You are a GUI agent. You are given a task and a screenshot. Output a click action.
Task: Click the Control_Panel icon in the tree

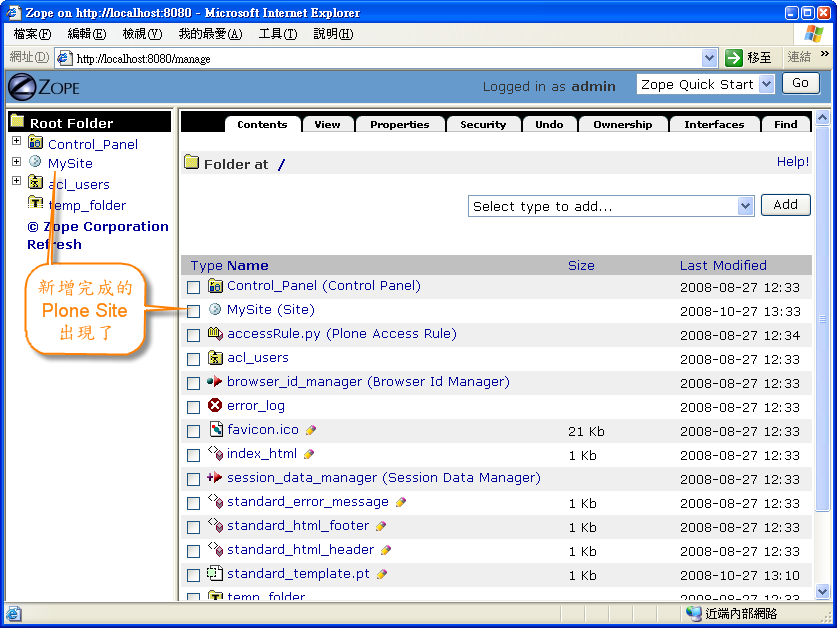pyautogui.click(x=36, y=142)
